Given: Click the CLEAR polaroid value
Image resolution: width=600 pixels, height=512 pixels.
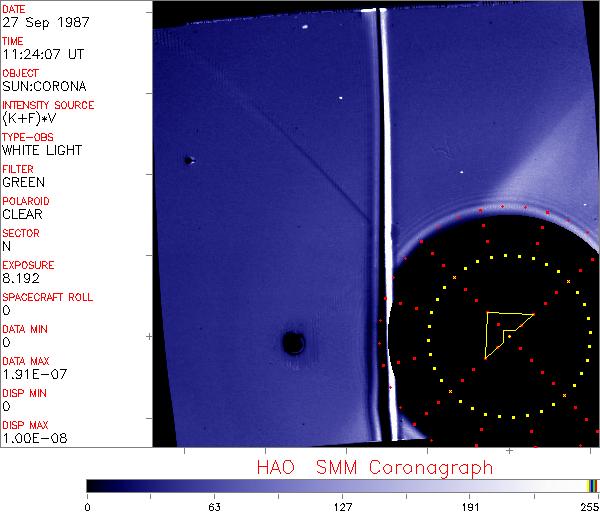Looking at the screenshot, I should pos(22,214).
